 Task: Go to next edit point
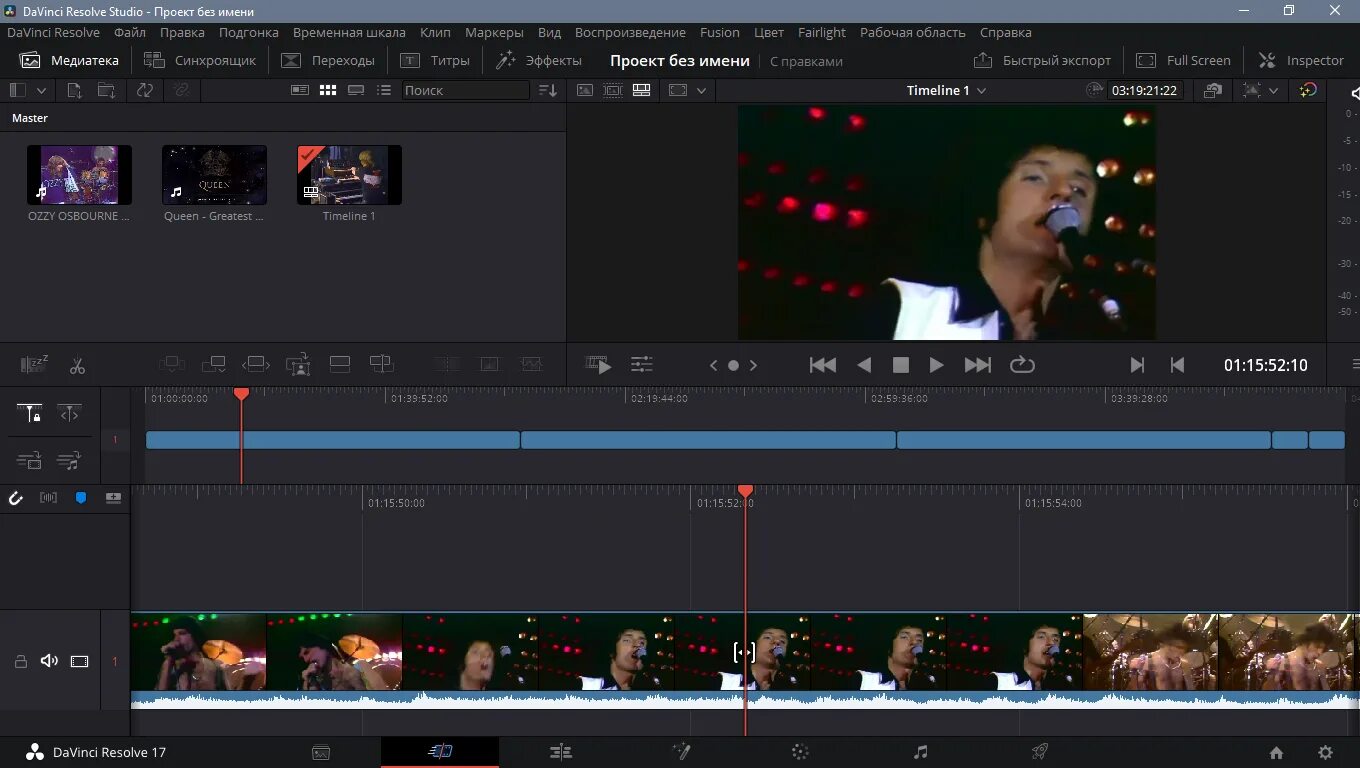click(x=1137, y=365)
